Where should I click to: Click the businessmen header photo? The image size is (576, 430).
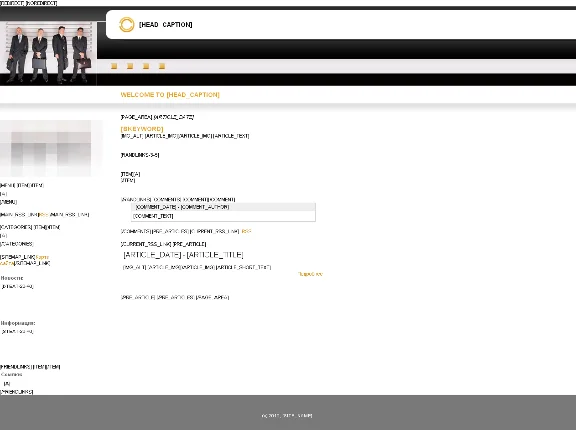(48, 53)
